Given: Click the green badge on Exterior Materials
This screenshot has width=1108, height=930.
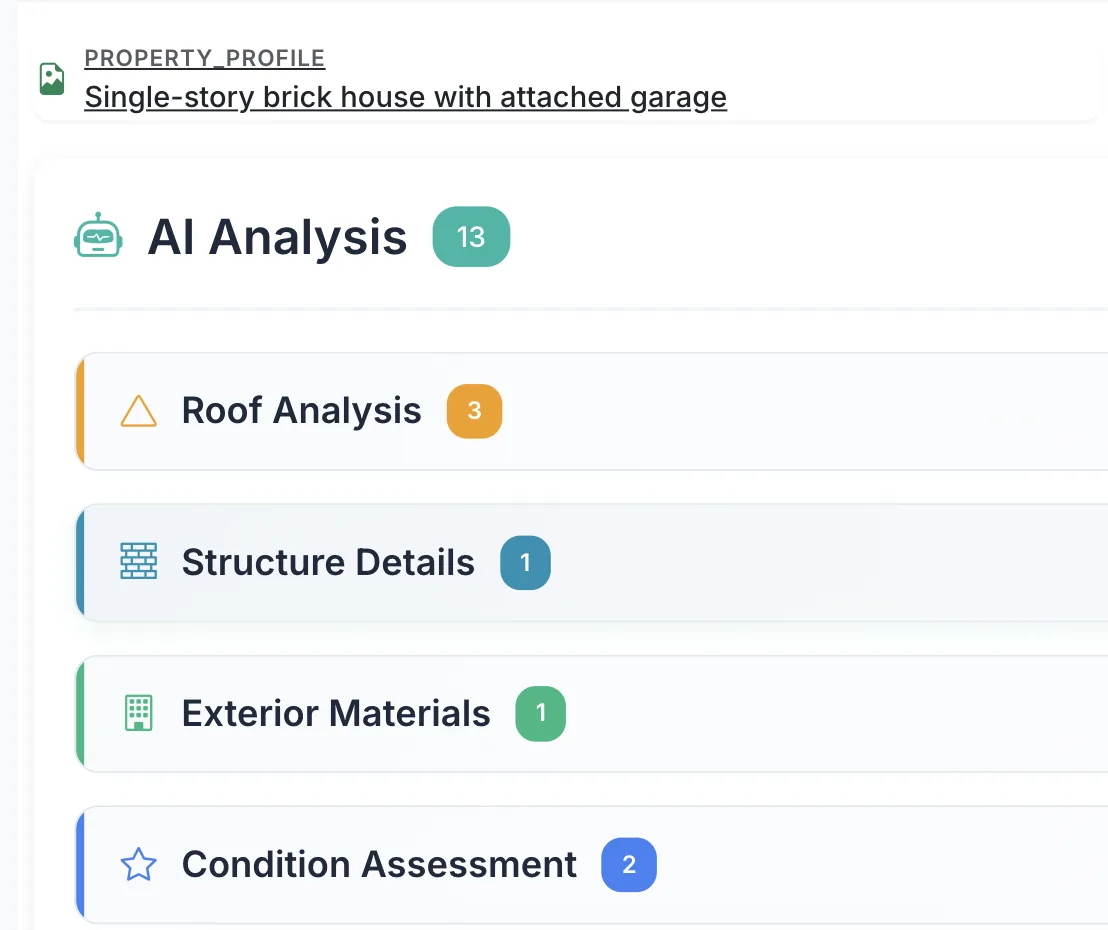Looking at the screenshot, I should pos(541,713).
